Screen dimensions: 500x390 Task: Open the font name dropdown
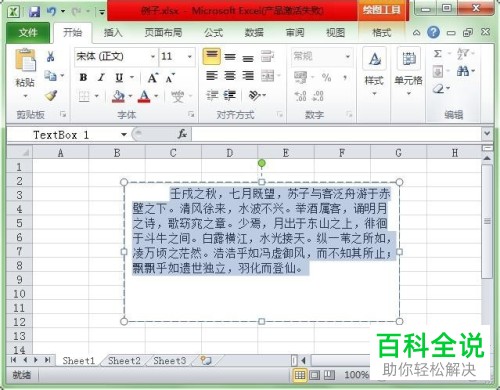[153, 56]
